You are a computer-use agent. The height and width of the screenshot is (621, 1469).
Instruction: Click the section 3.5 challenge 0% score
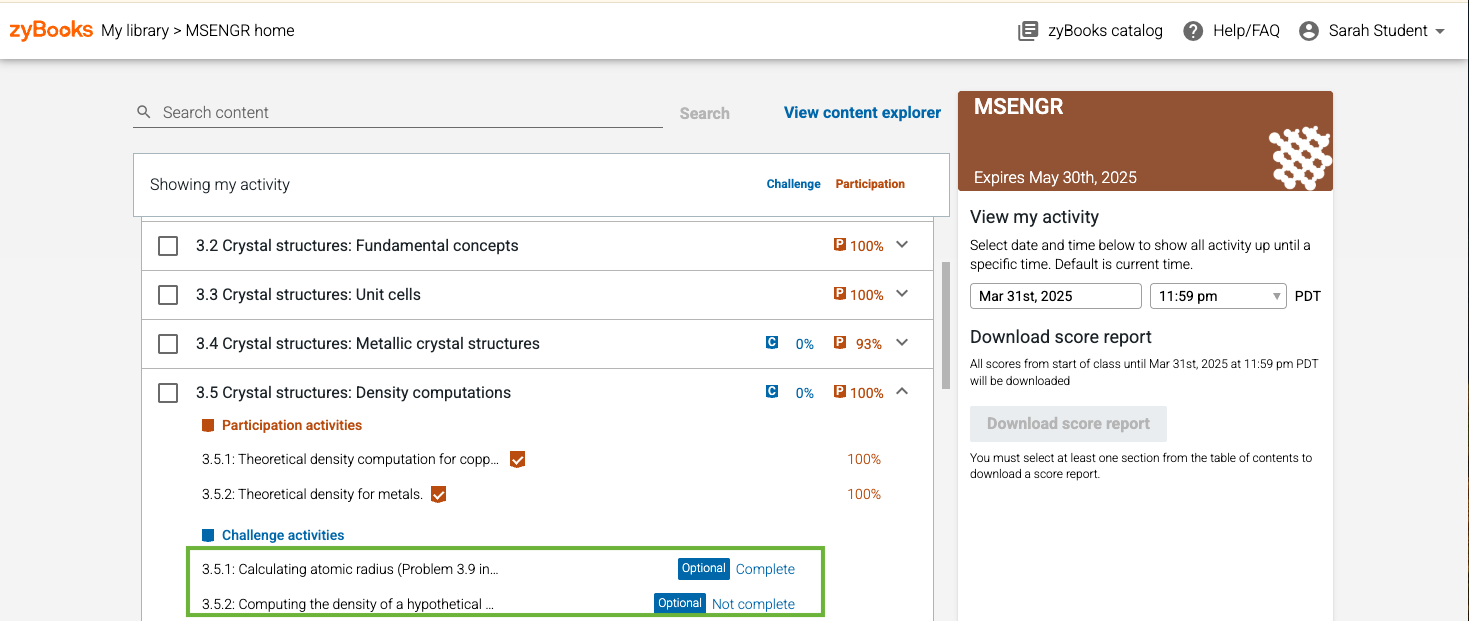point(805,393)
